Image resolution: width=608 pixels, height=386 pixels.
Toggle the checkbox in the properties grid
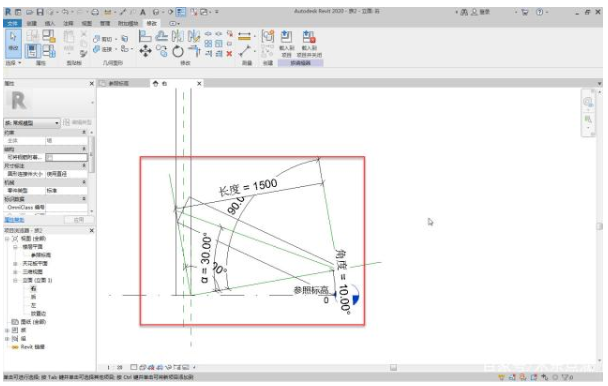click(x=50, y=157)
